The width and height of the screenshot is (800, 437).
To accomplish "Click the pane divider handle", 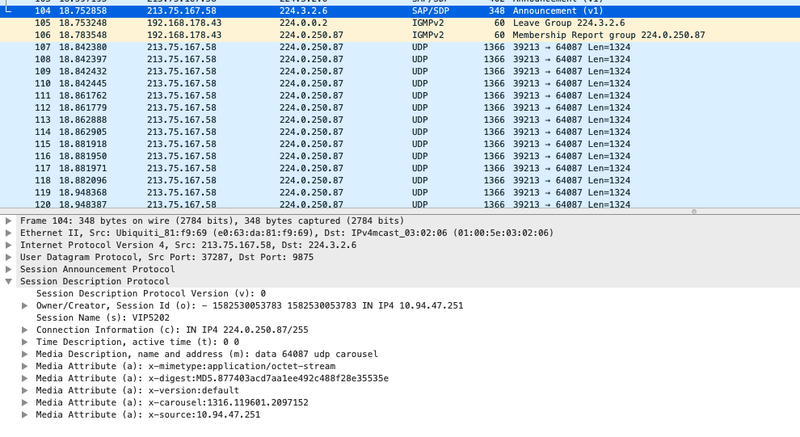I will click(x=694, y=212).
